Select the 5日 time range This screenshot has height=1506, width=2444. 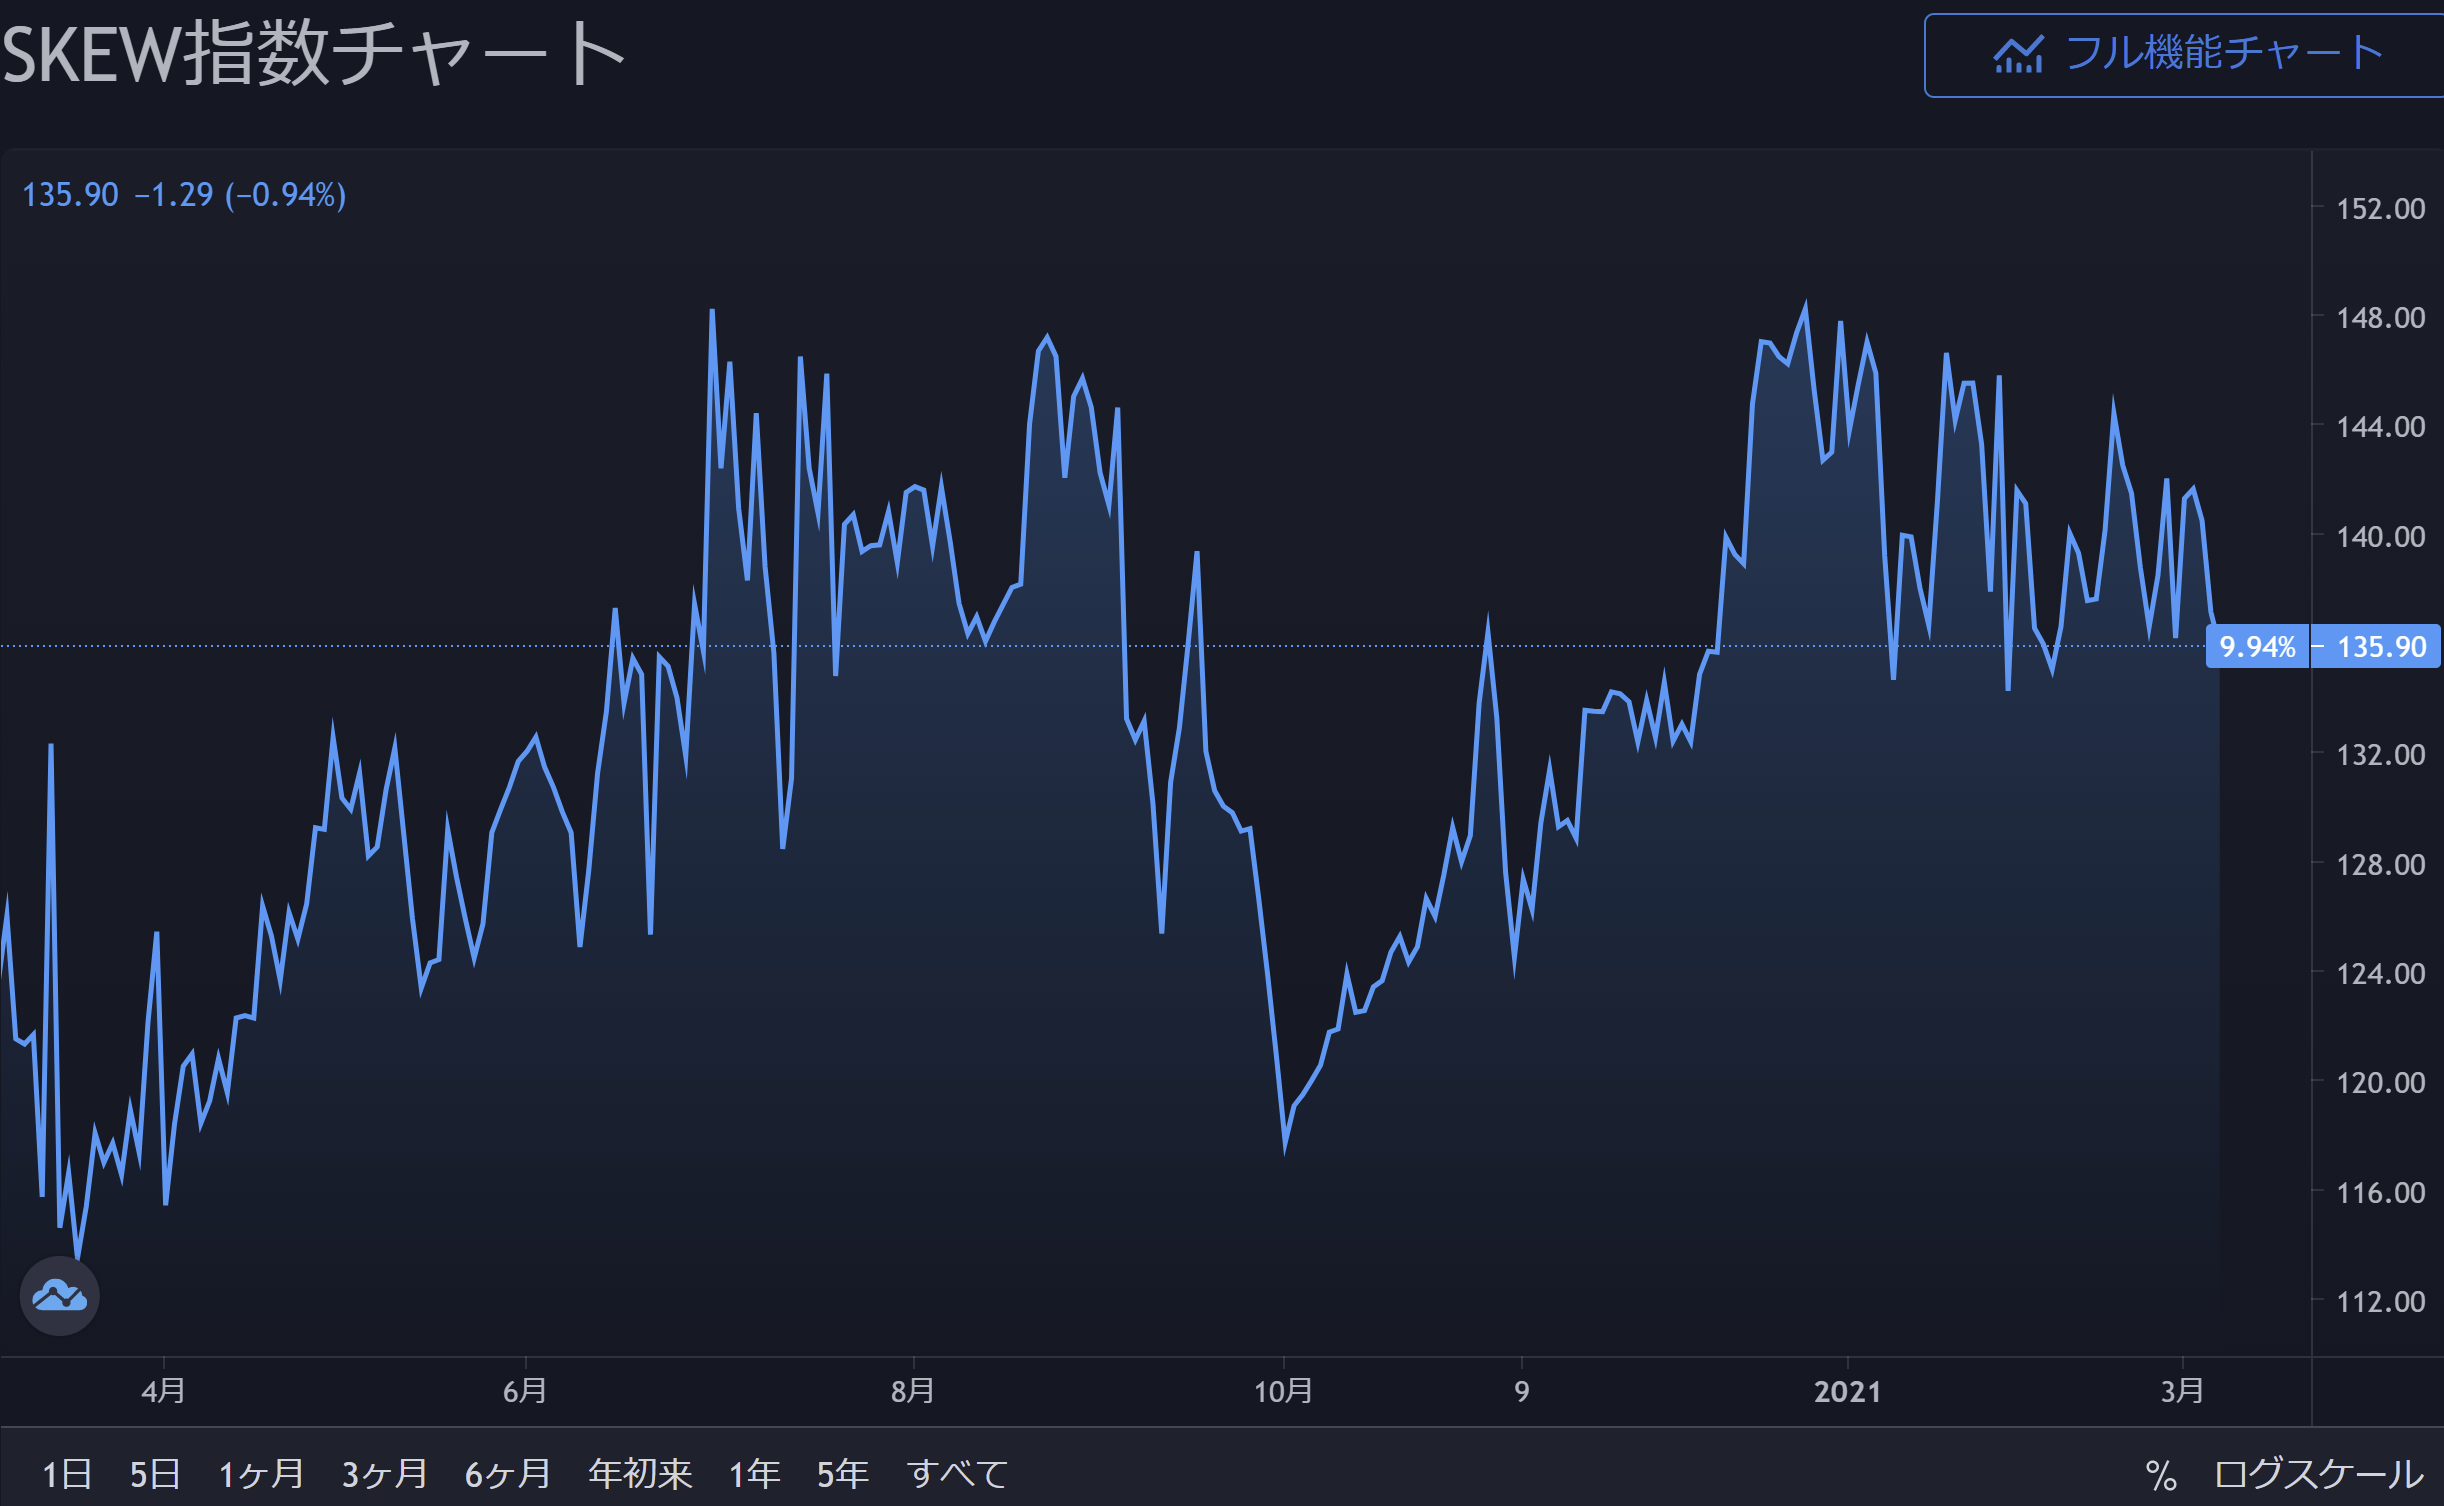pos(155,1474)
